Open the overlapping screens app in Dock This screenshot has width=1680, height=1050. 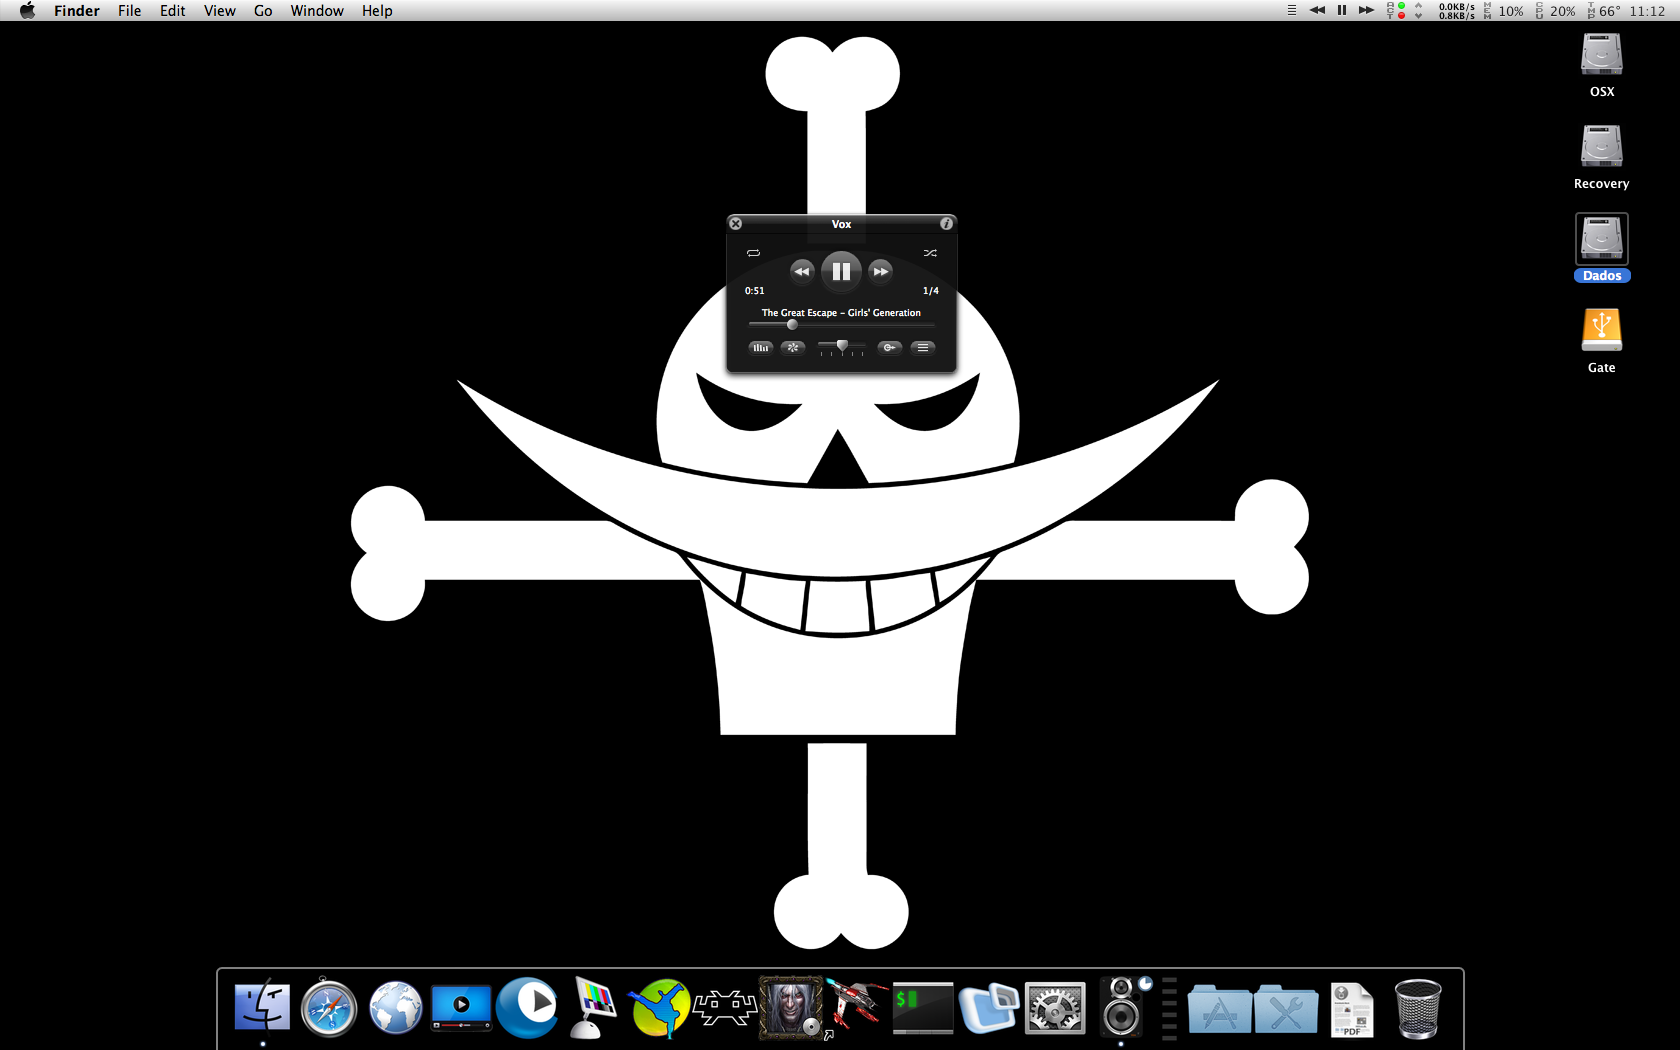989,1008
